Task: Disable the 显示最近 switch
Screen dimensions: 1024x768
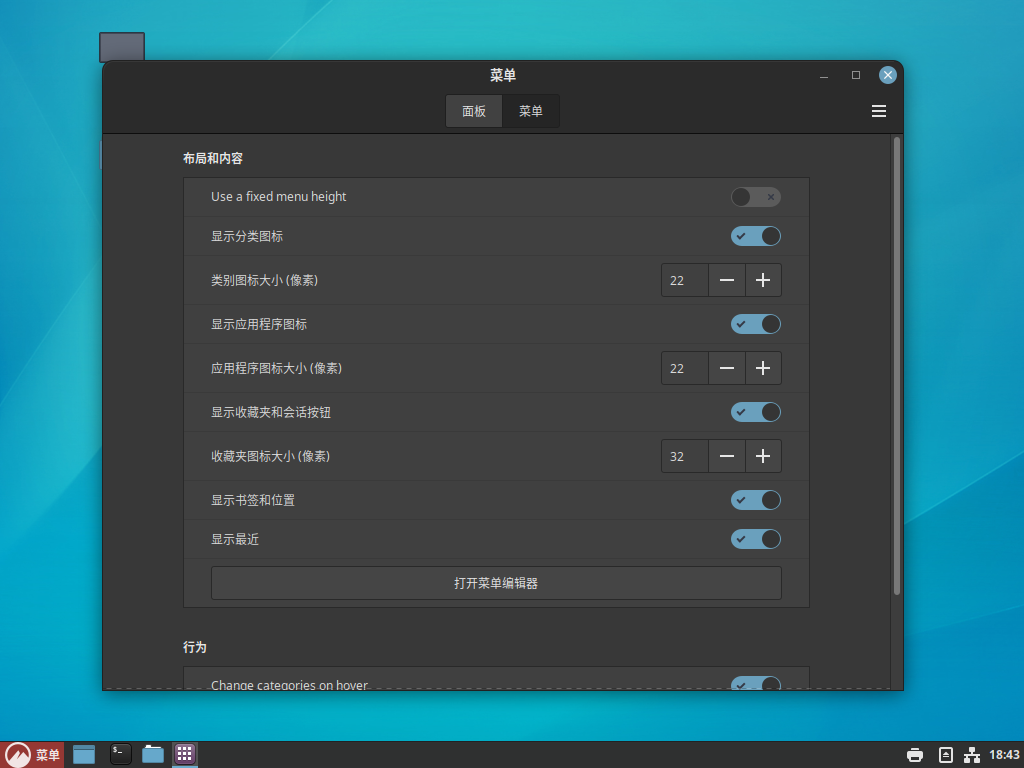Action: [x=755, y=539]
